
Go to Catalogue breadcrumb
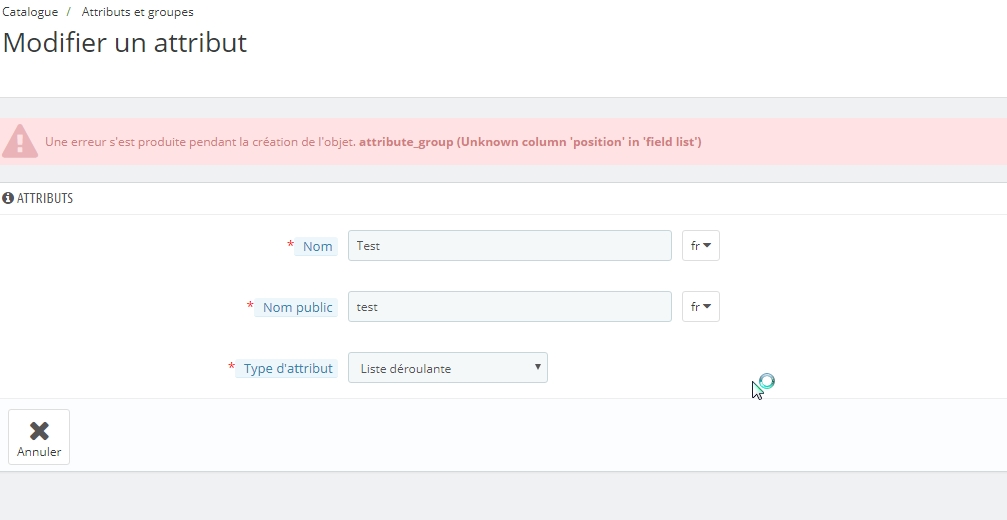30,12
